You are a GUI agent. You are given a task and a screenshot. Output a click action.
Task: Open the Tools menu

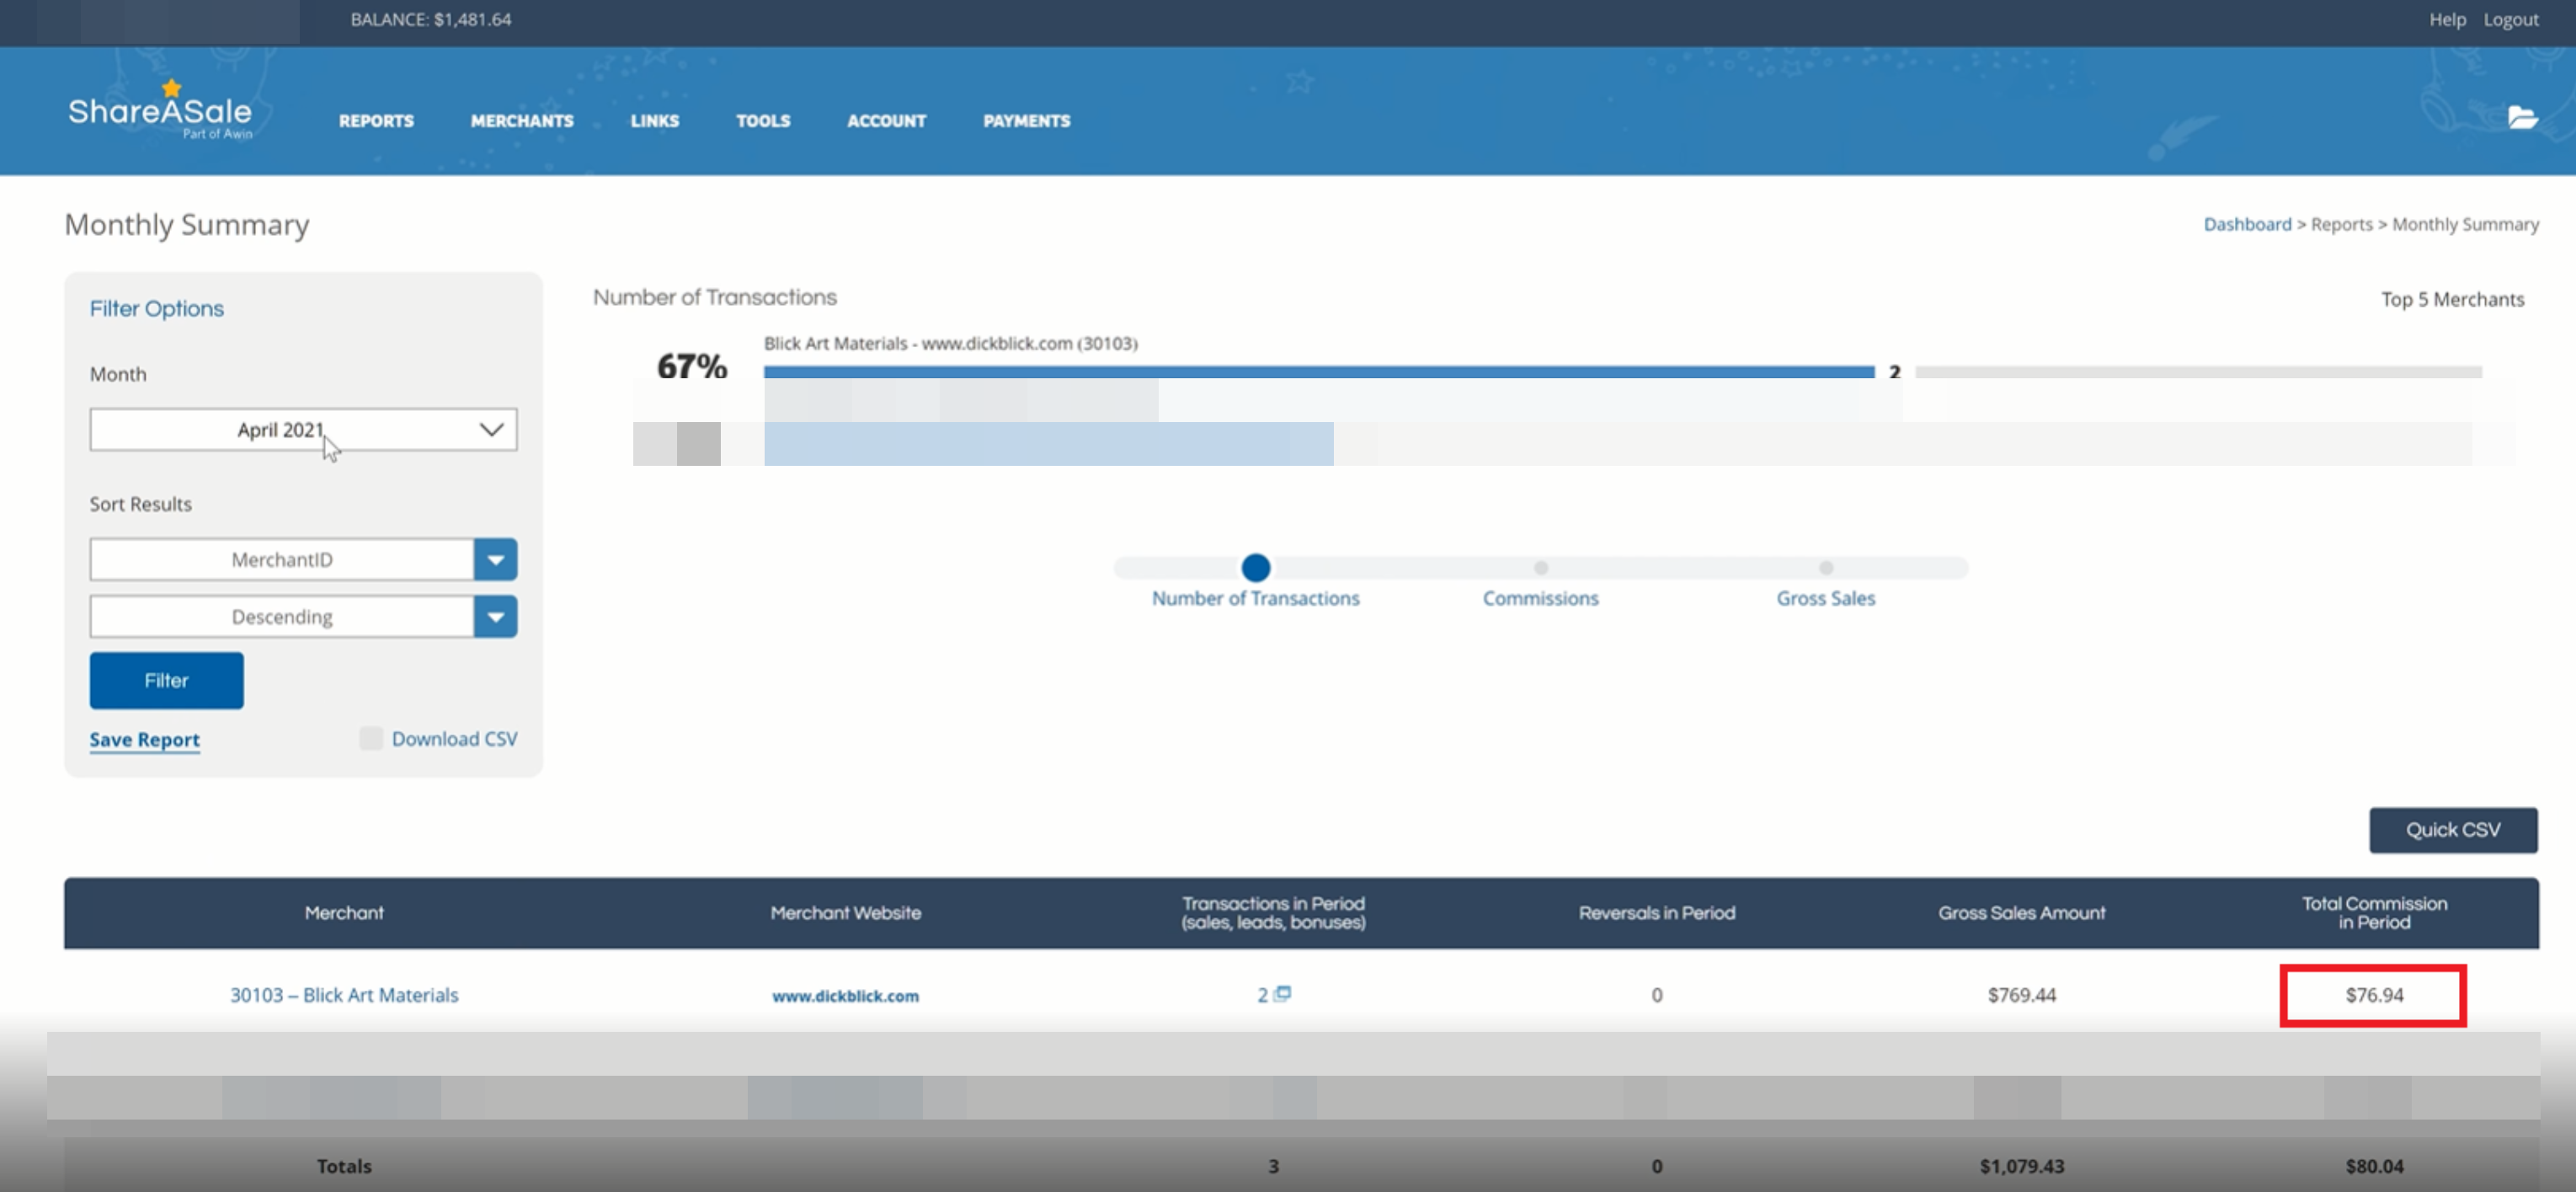point(763,121)
